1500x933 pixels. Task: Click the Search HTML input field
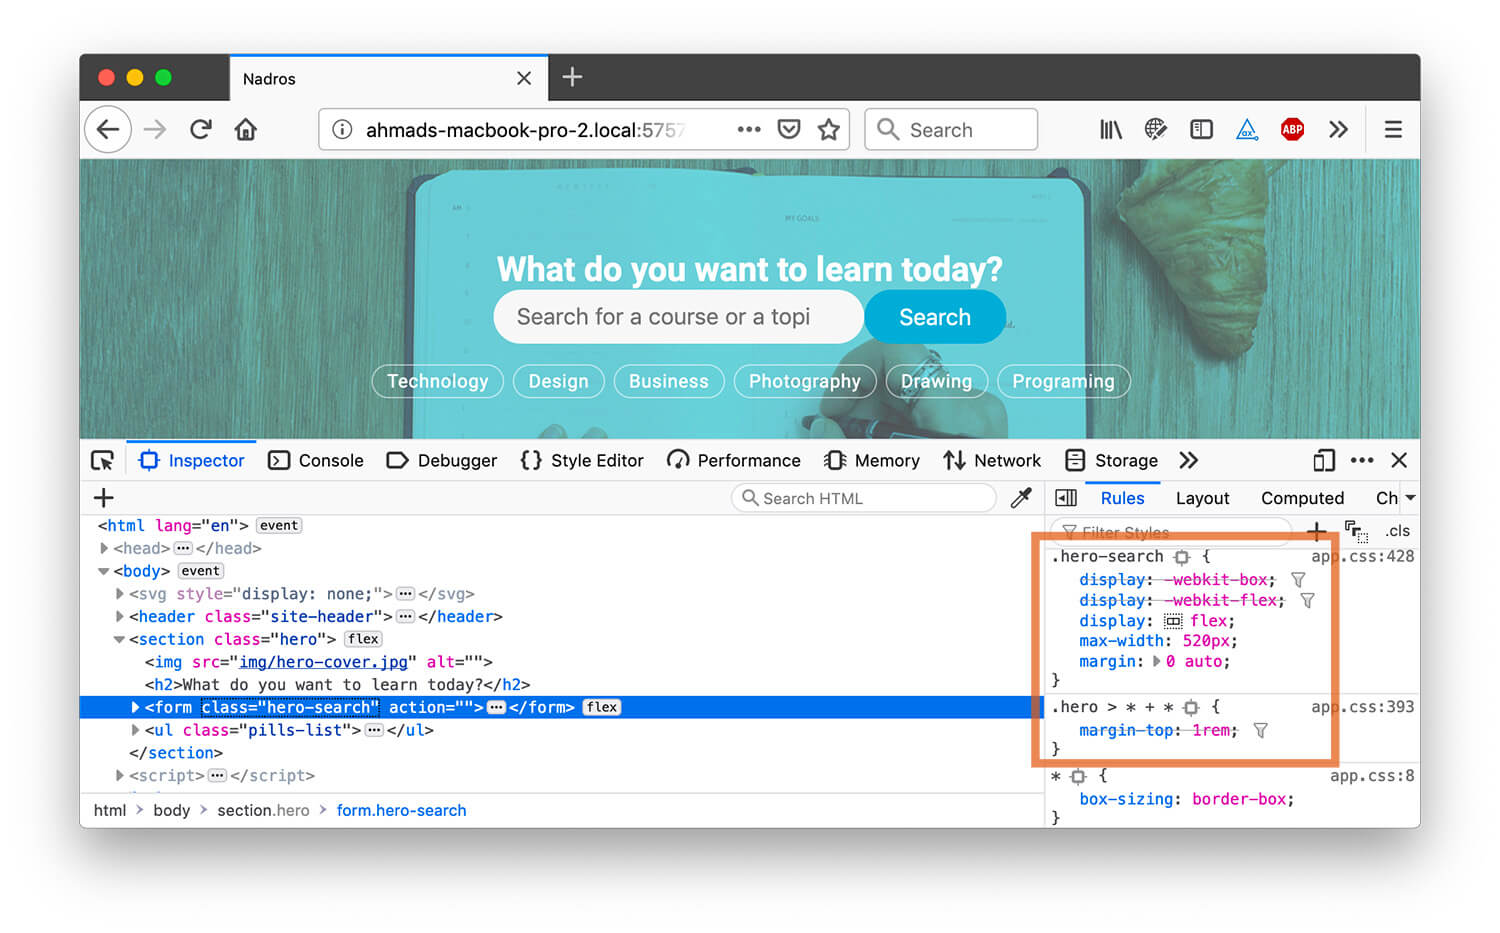[865, 498]
